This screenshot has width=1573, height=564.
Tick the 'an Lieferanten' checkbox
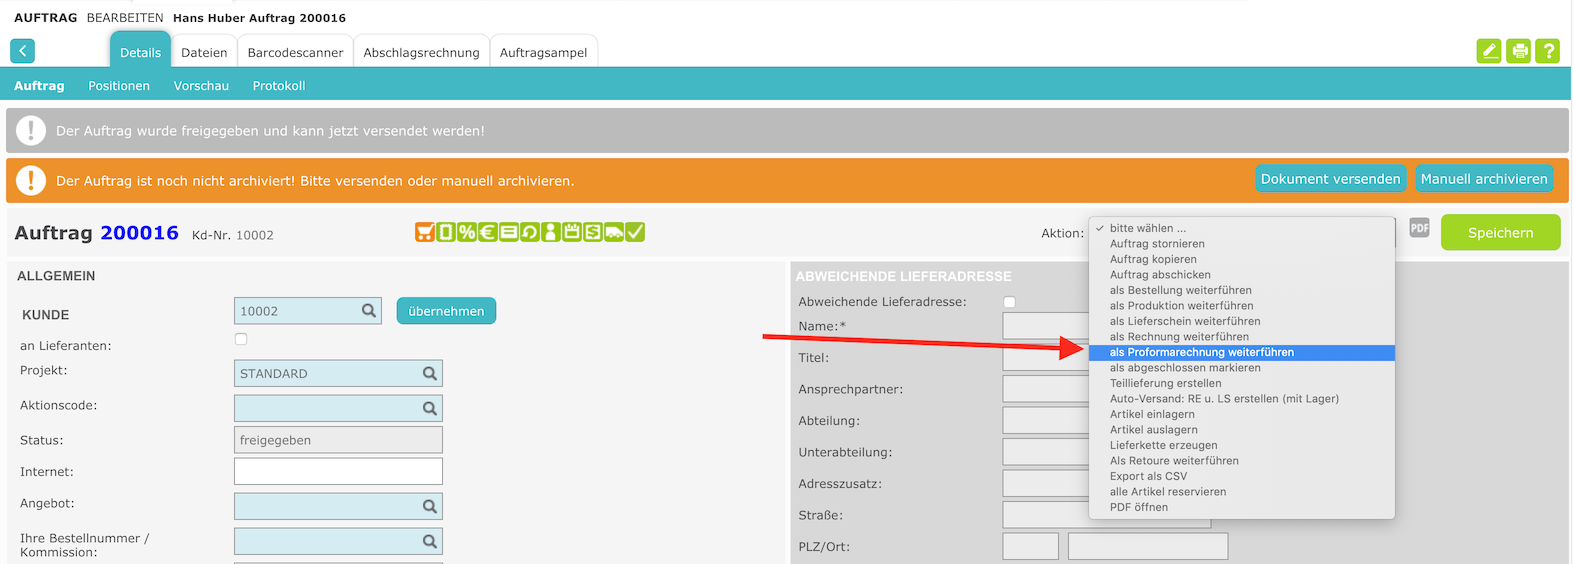coord(241,340)
